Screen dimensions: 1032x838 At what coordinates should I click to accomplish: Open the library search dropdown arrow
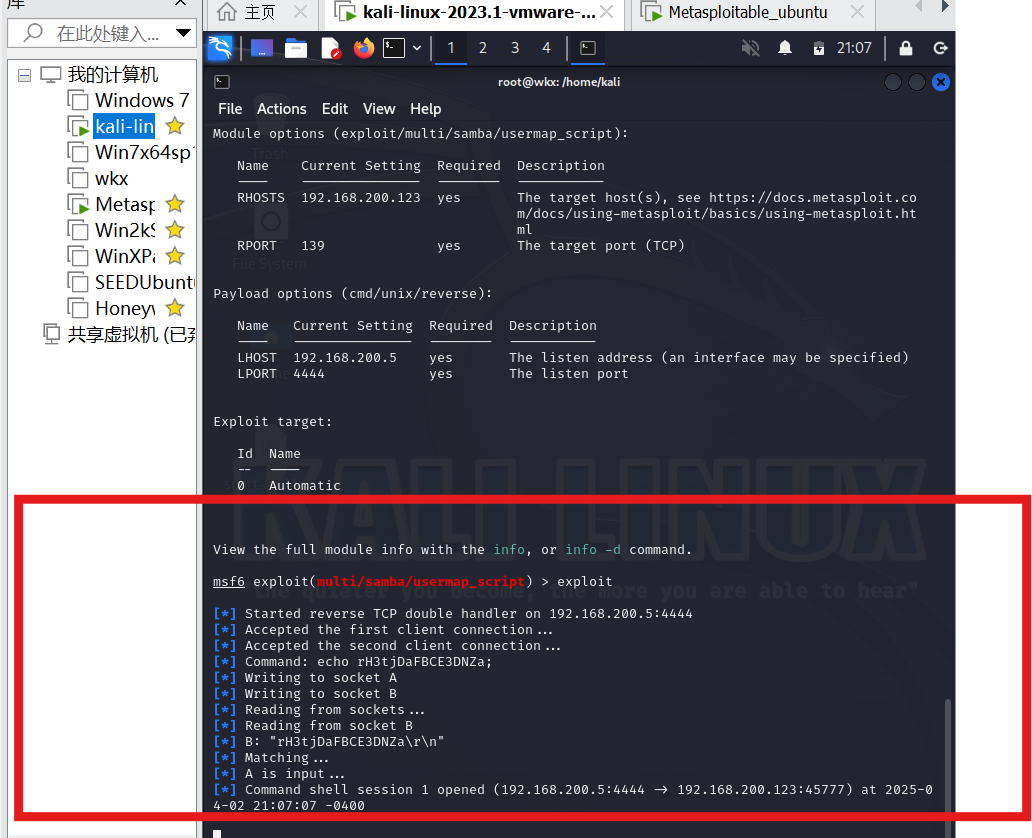tap(184, 33)
